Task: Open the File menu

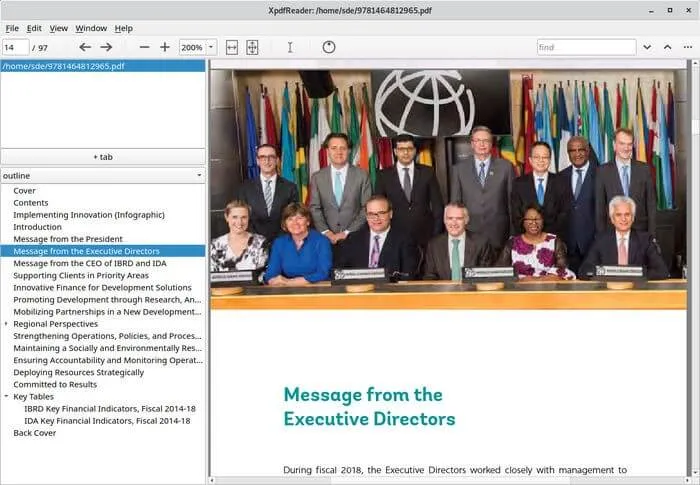Action: tap(12, 28)
